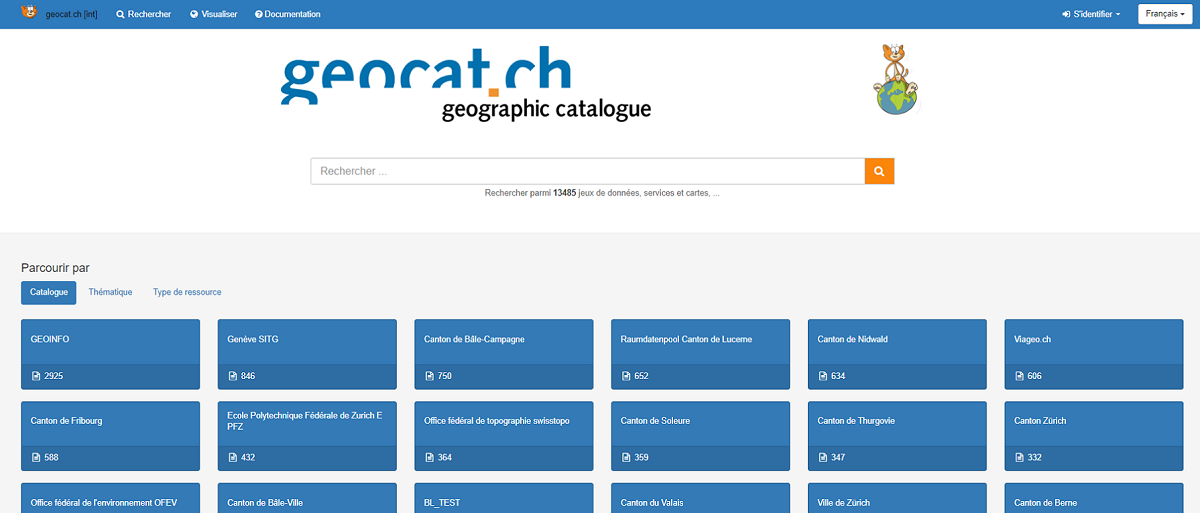The width and height of the screenshot is (1200, 513).
Task: Click the globe icon next to Visualiser
Action: click(194, 15)
